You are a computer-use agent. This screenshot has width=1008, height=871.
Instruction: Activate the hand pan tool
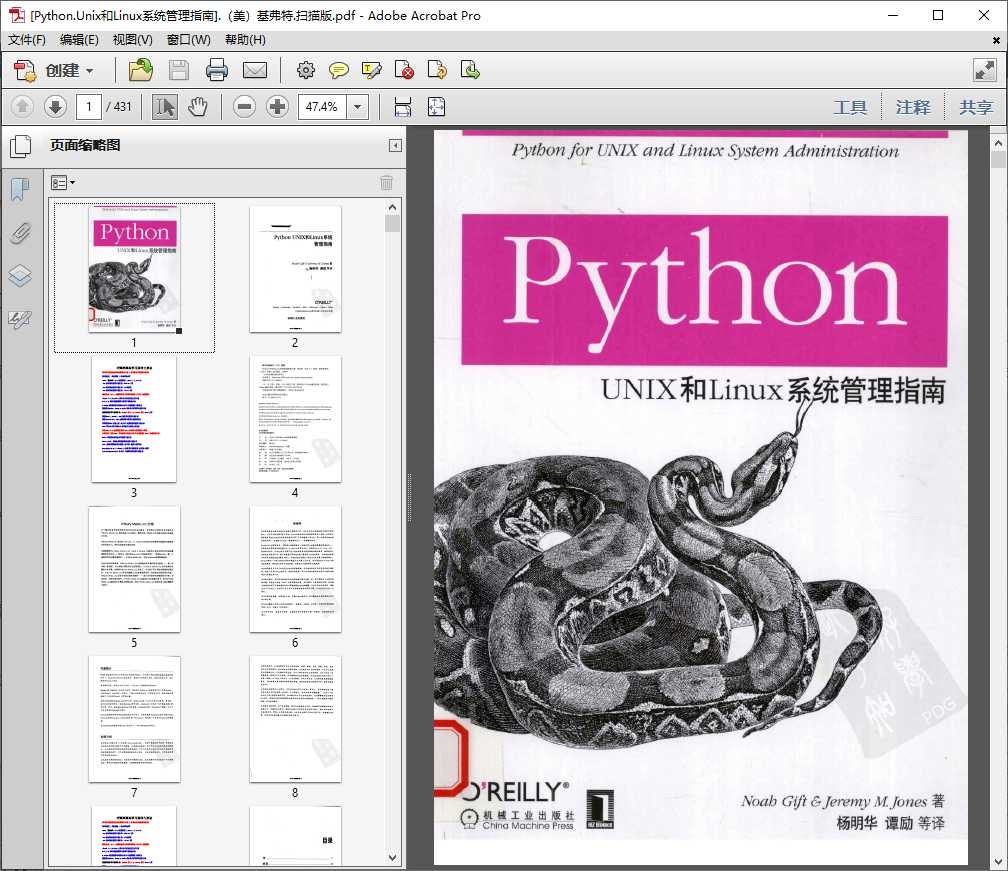pos(198,107)
